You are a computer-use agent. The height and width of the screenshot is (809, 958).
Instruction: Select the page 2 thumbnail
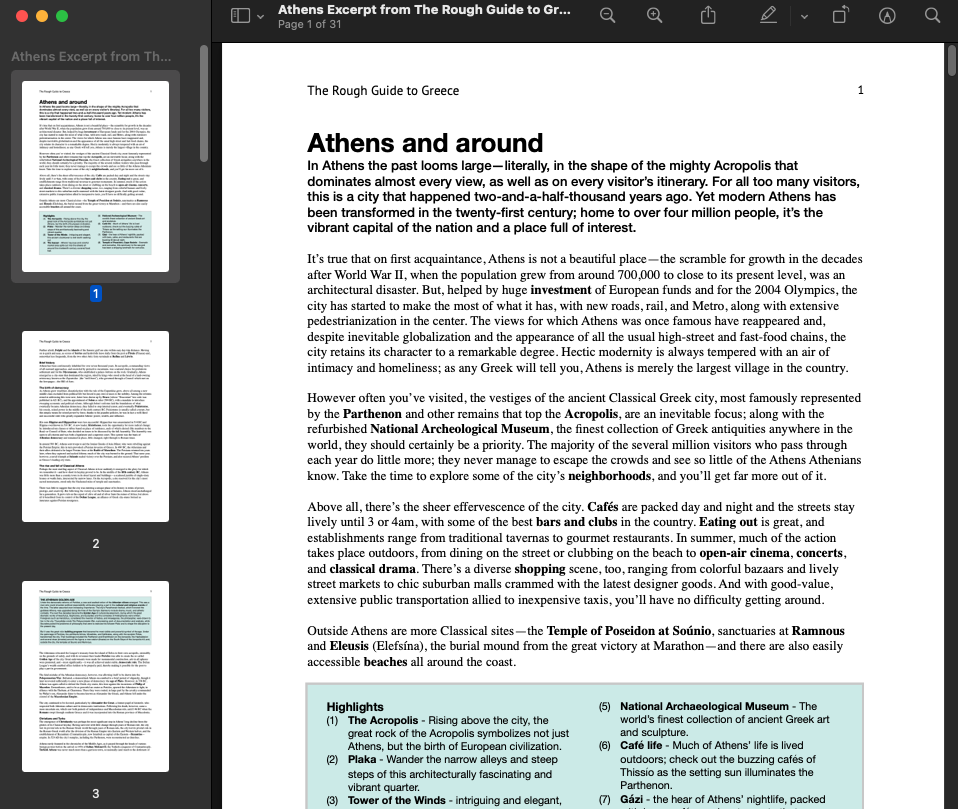(x=95, y=426)
